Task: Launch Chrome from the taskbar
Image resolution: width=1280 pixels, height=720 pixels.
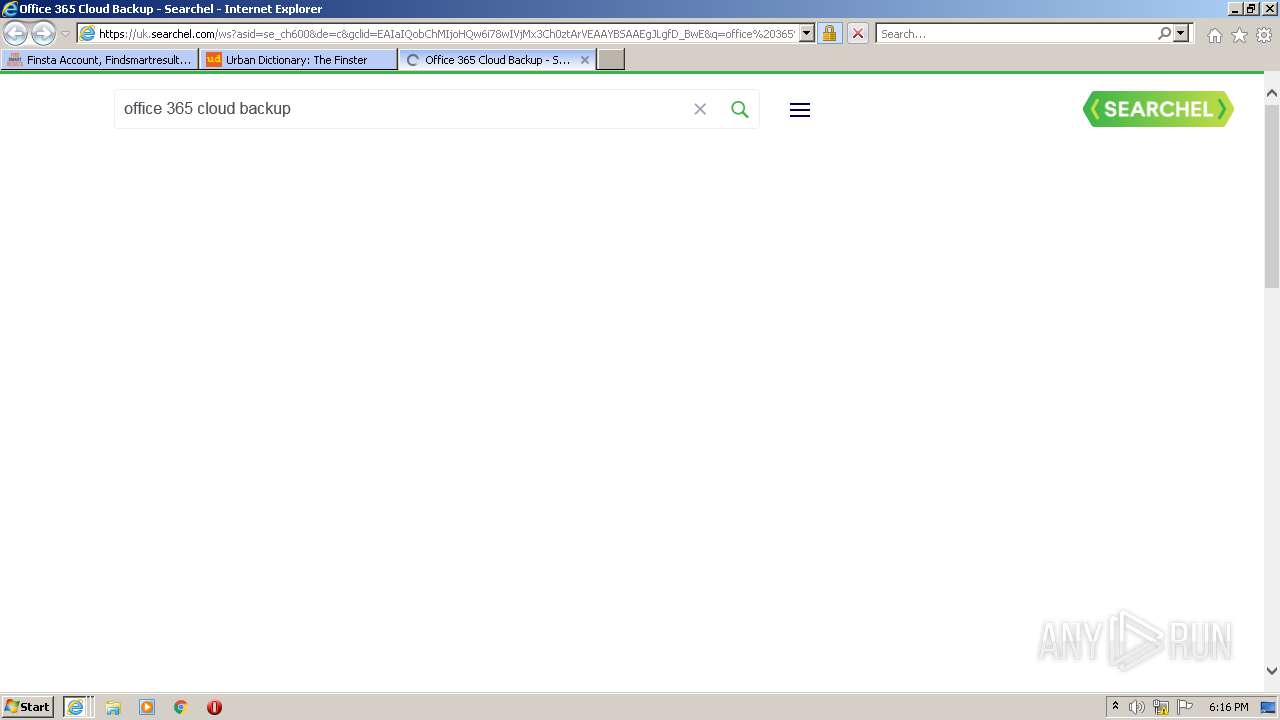Action: click(x=181, y=707)
